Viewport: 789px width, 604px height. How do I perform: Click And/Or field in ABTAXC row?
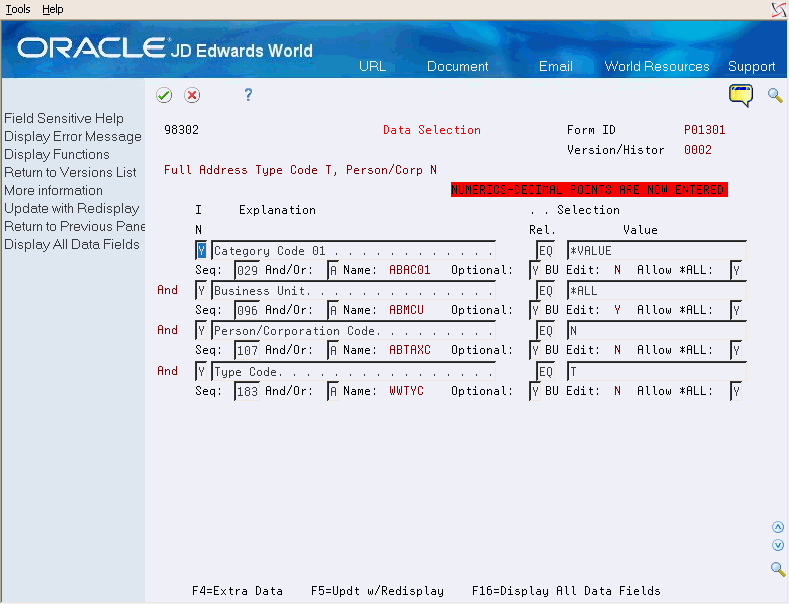coord(333,350)
